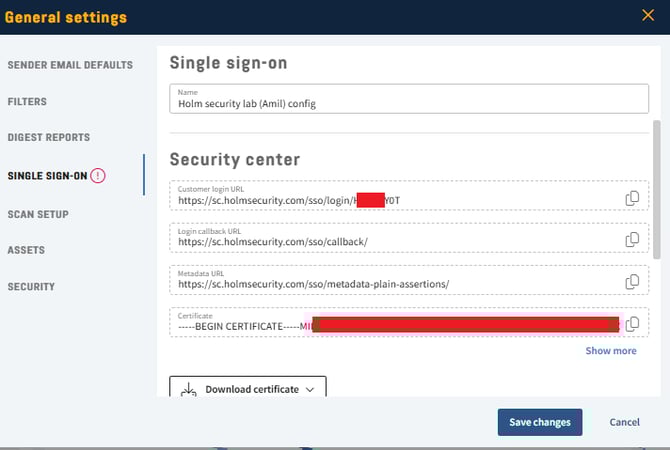Navigate to the Security section

coord(31,287)
